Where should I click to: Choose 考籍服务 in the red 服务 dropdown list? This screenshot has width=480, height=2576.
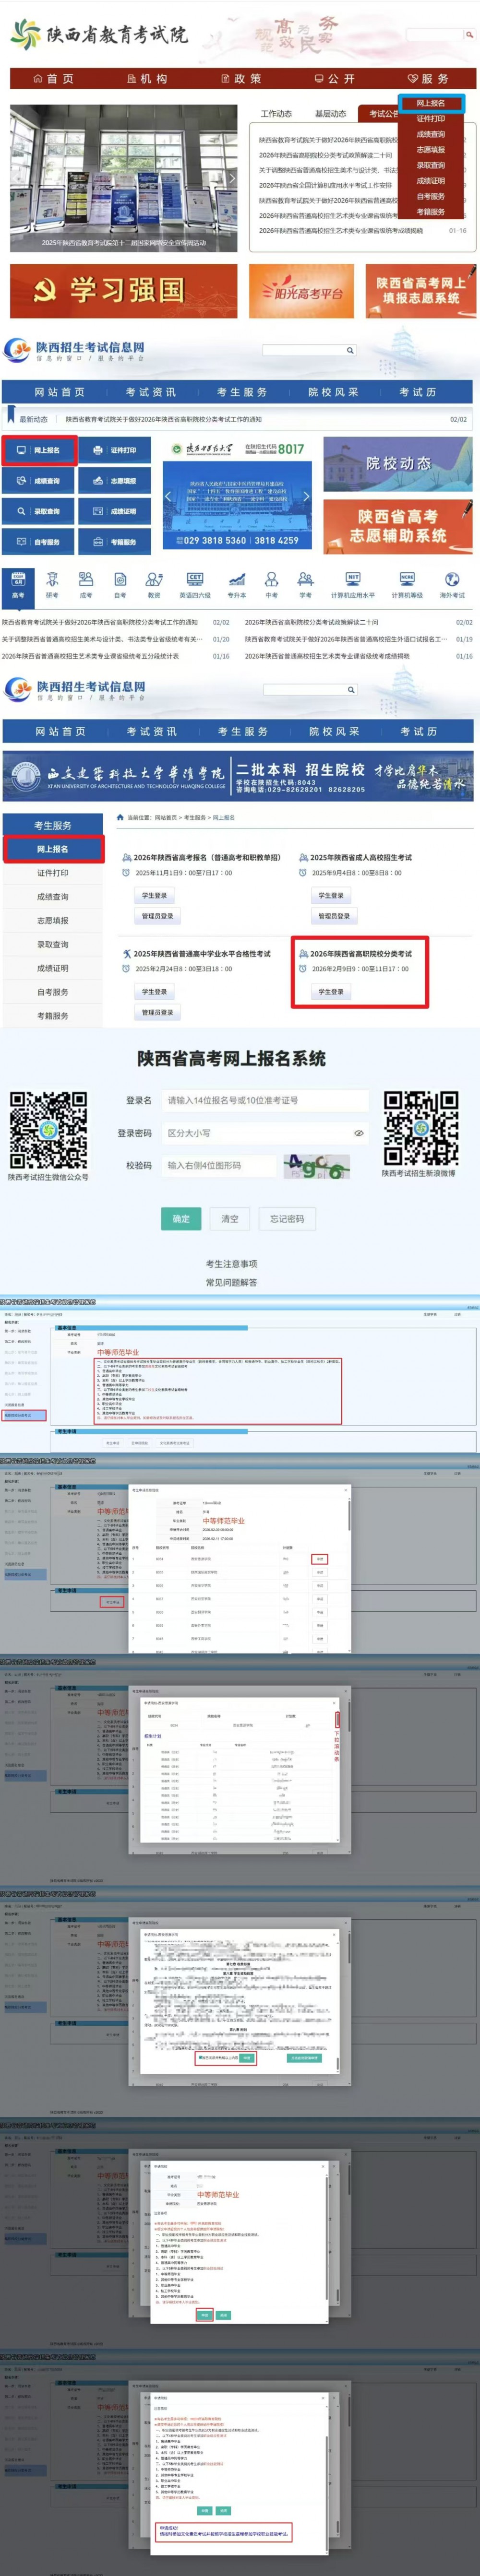[x=431, y=212]
